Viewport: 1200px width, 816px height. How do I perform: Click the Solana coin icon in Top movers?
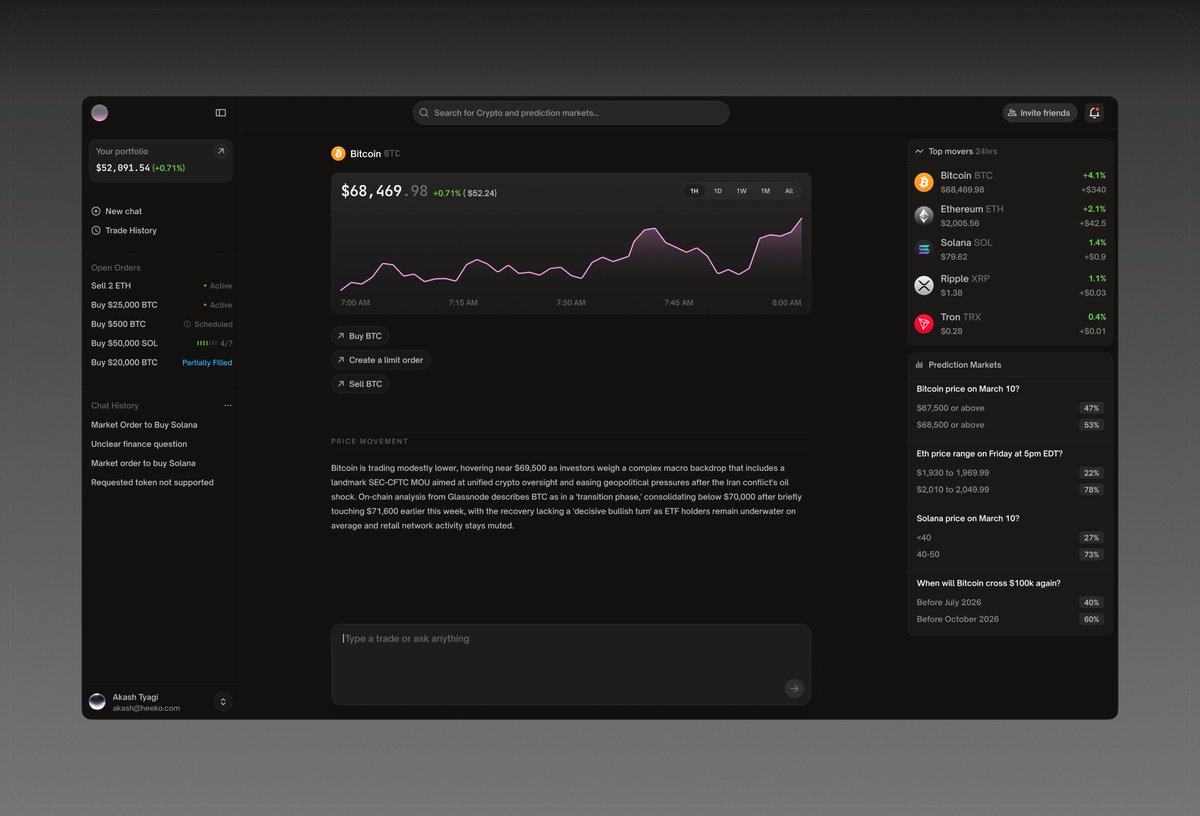tap(924, 249)
